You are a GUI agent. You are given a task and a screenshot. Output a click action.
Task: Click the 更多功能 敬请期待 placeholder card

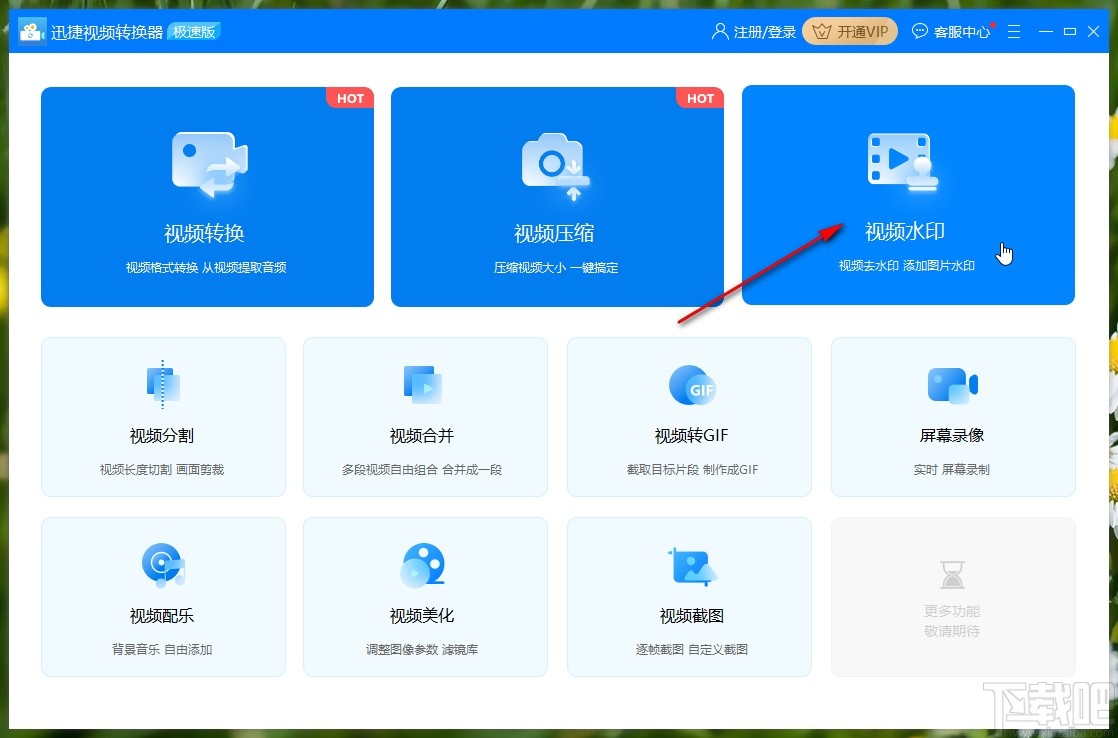952,596
